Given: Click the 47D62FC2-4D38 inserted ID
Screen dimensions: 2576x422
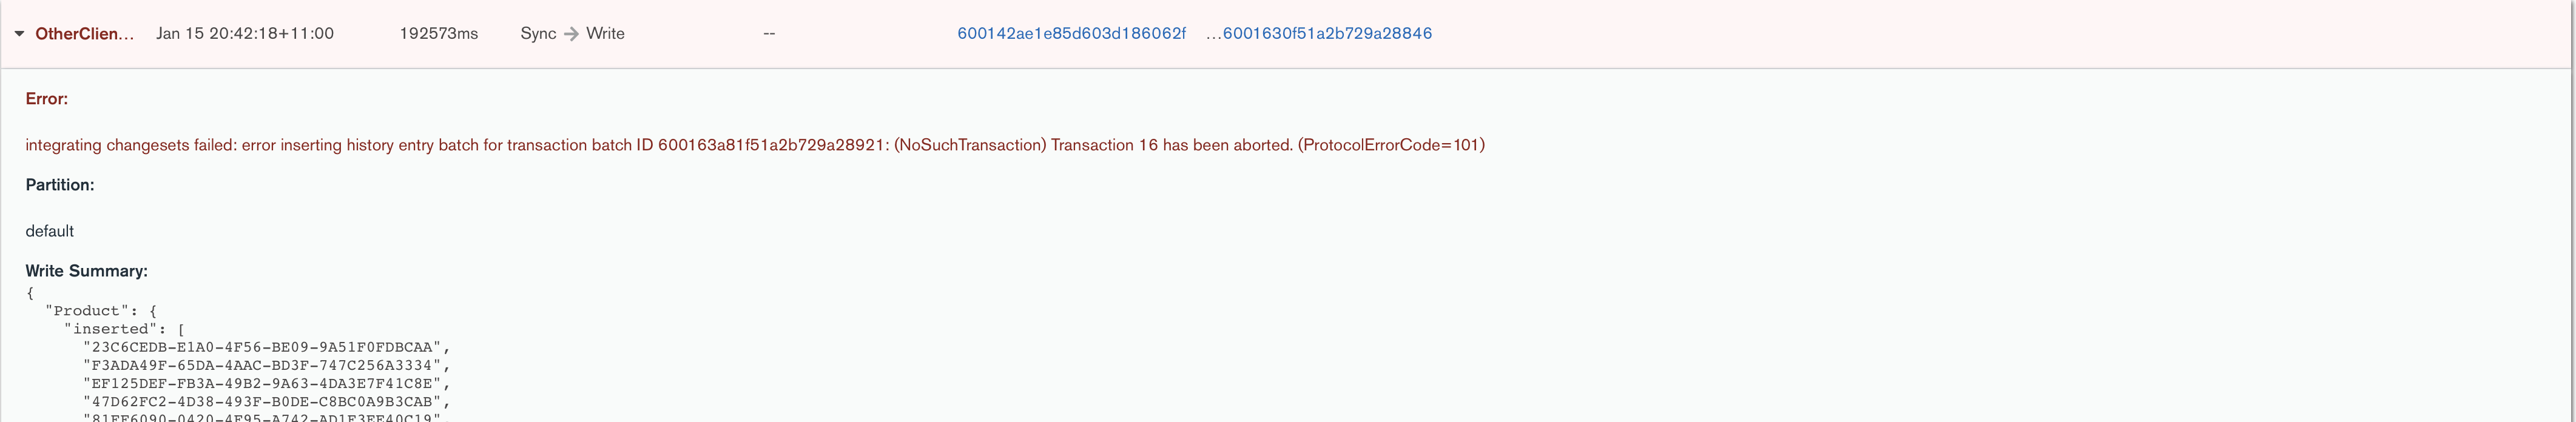Looking at the screenshot, I should click(x=265, y=402).
